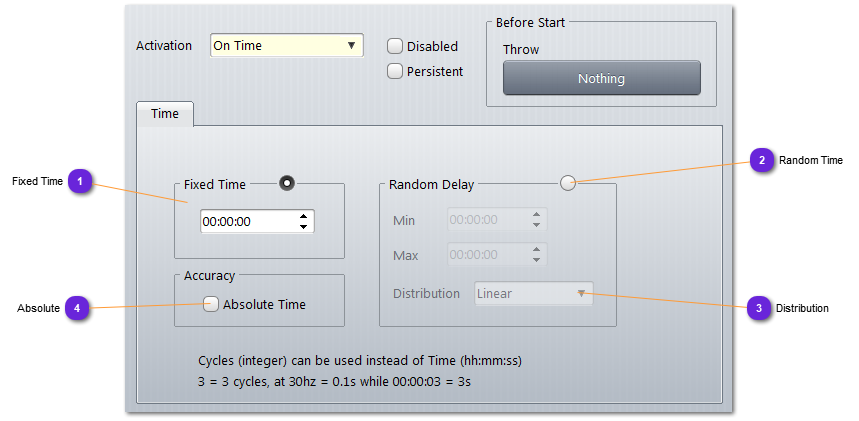Check the Persistent option
Image resolution: width=859 pixels, height=421 pixels.
coord(395,71)
